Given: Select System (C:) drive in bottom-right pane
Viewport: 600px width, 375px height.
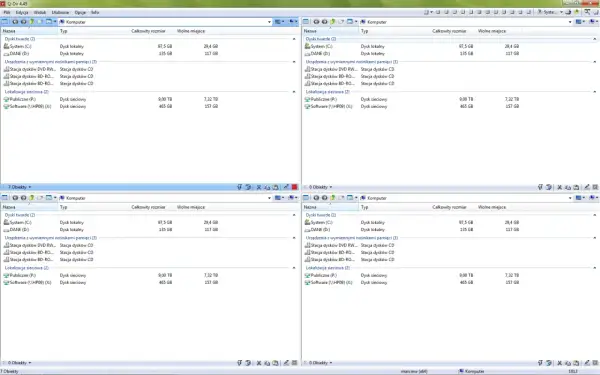Looking at the screenshot, I should point(318,222).
